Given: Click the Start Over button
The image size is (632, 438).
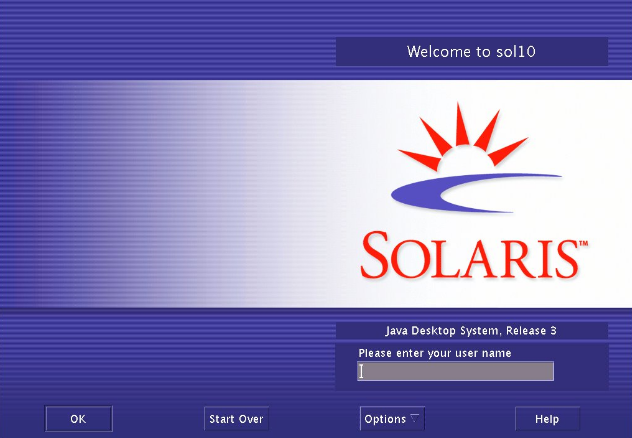Looking at the screenshot, I should tap(236, 419).
